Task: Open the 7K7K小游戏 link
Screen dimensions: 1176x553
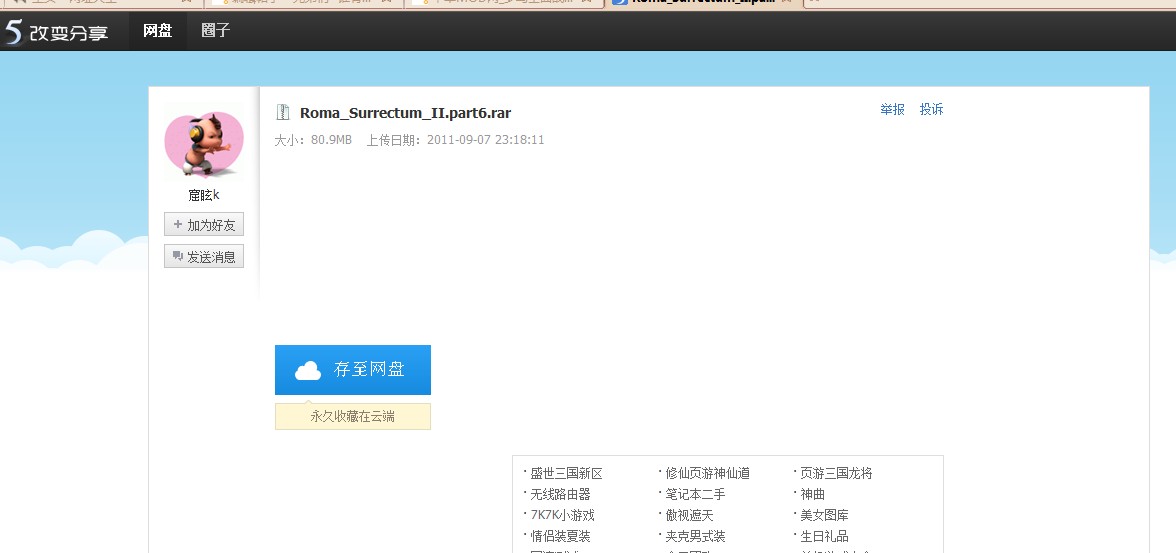Action: click(x=562, y=515)
